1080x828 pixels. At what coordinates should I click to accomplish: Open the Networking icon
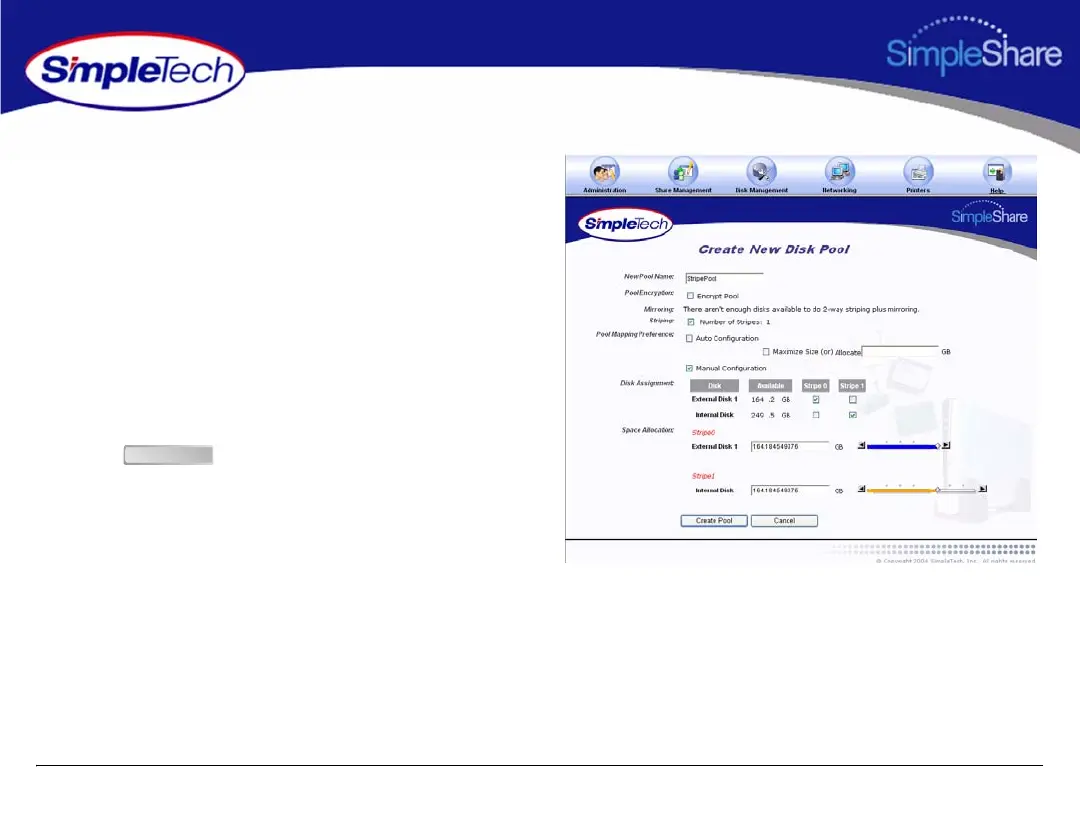coord(840,171)
